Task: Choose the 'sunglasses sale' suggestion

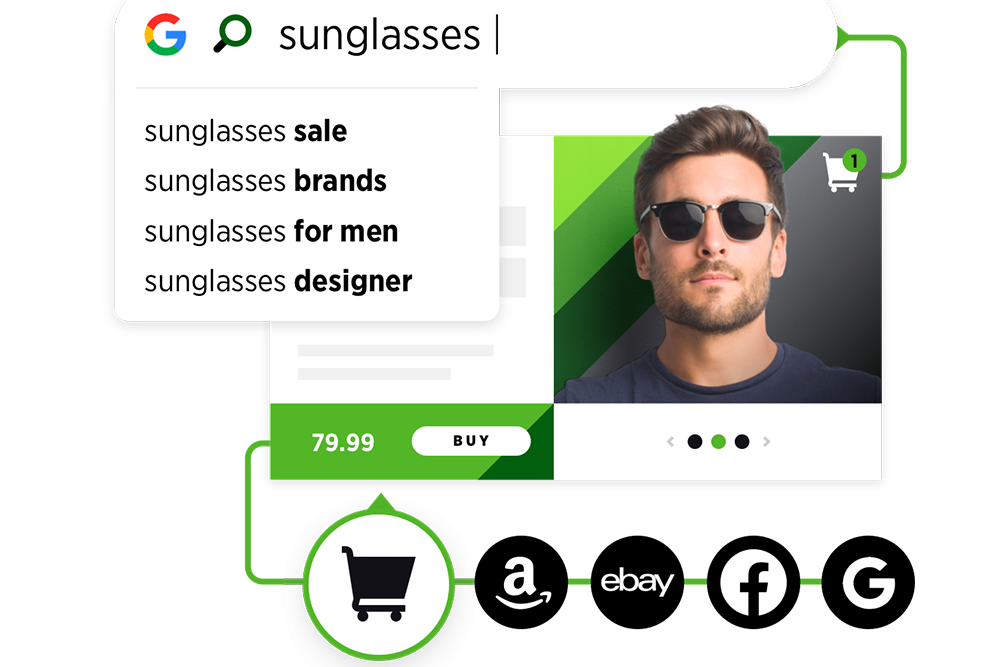Action: point(246,131)
